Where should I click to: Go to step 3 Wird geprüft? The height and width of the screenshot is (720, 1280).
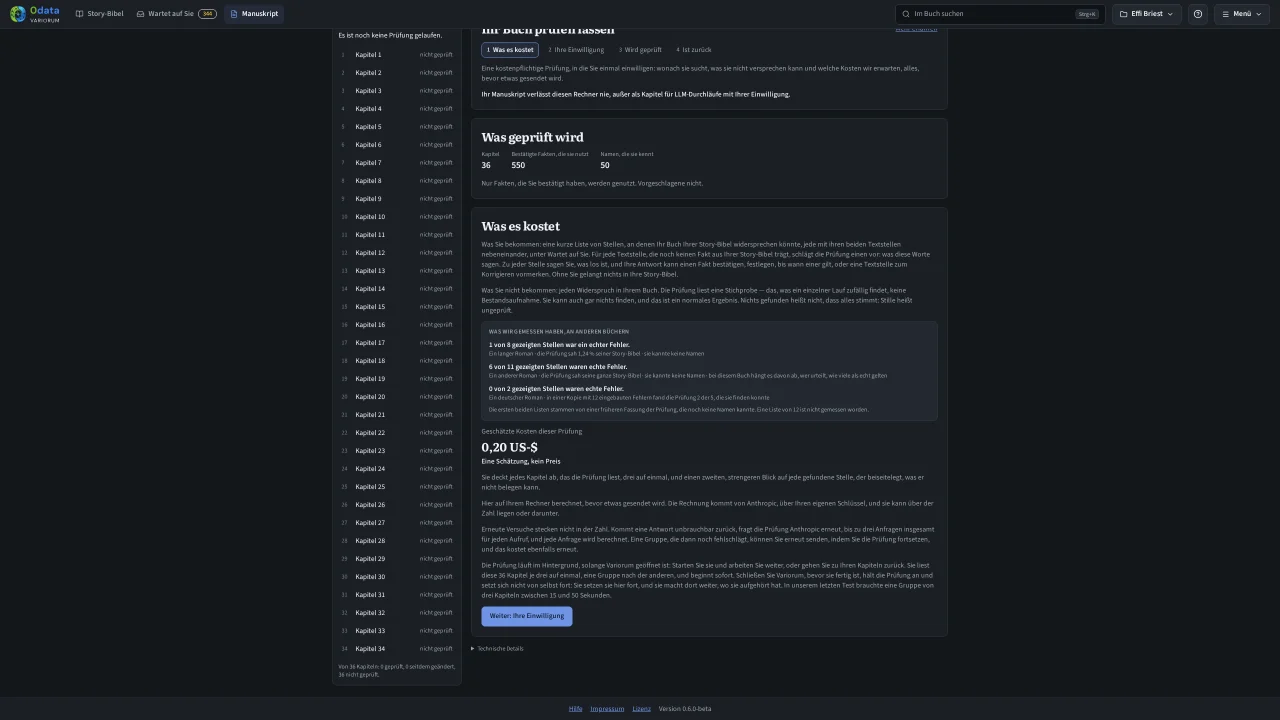[x=640, y=50]
